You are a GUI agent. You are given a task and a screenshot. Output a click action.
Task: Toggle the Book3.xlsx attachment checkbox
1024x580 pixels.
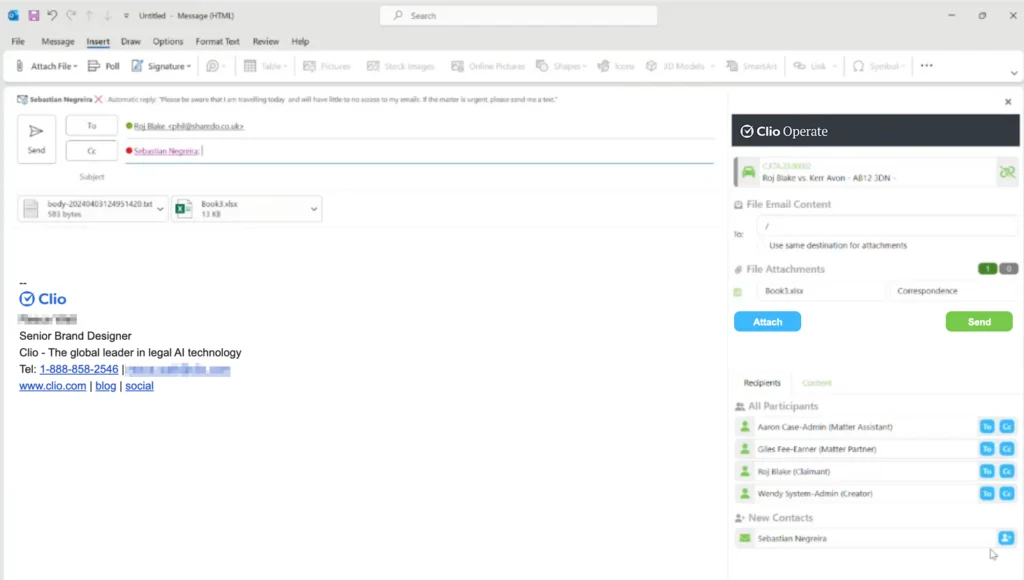coord(739,292)
